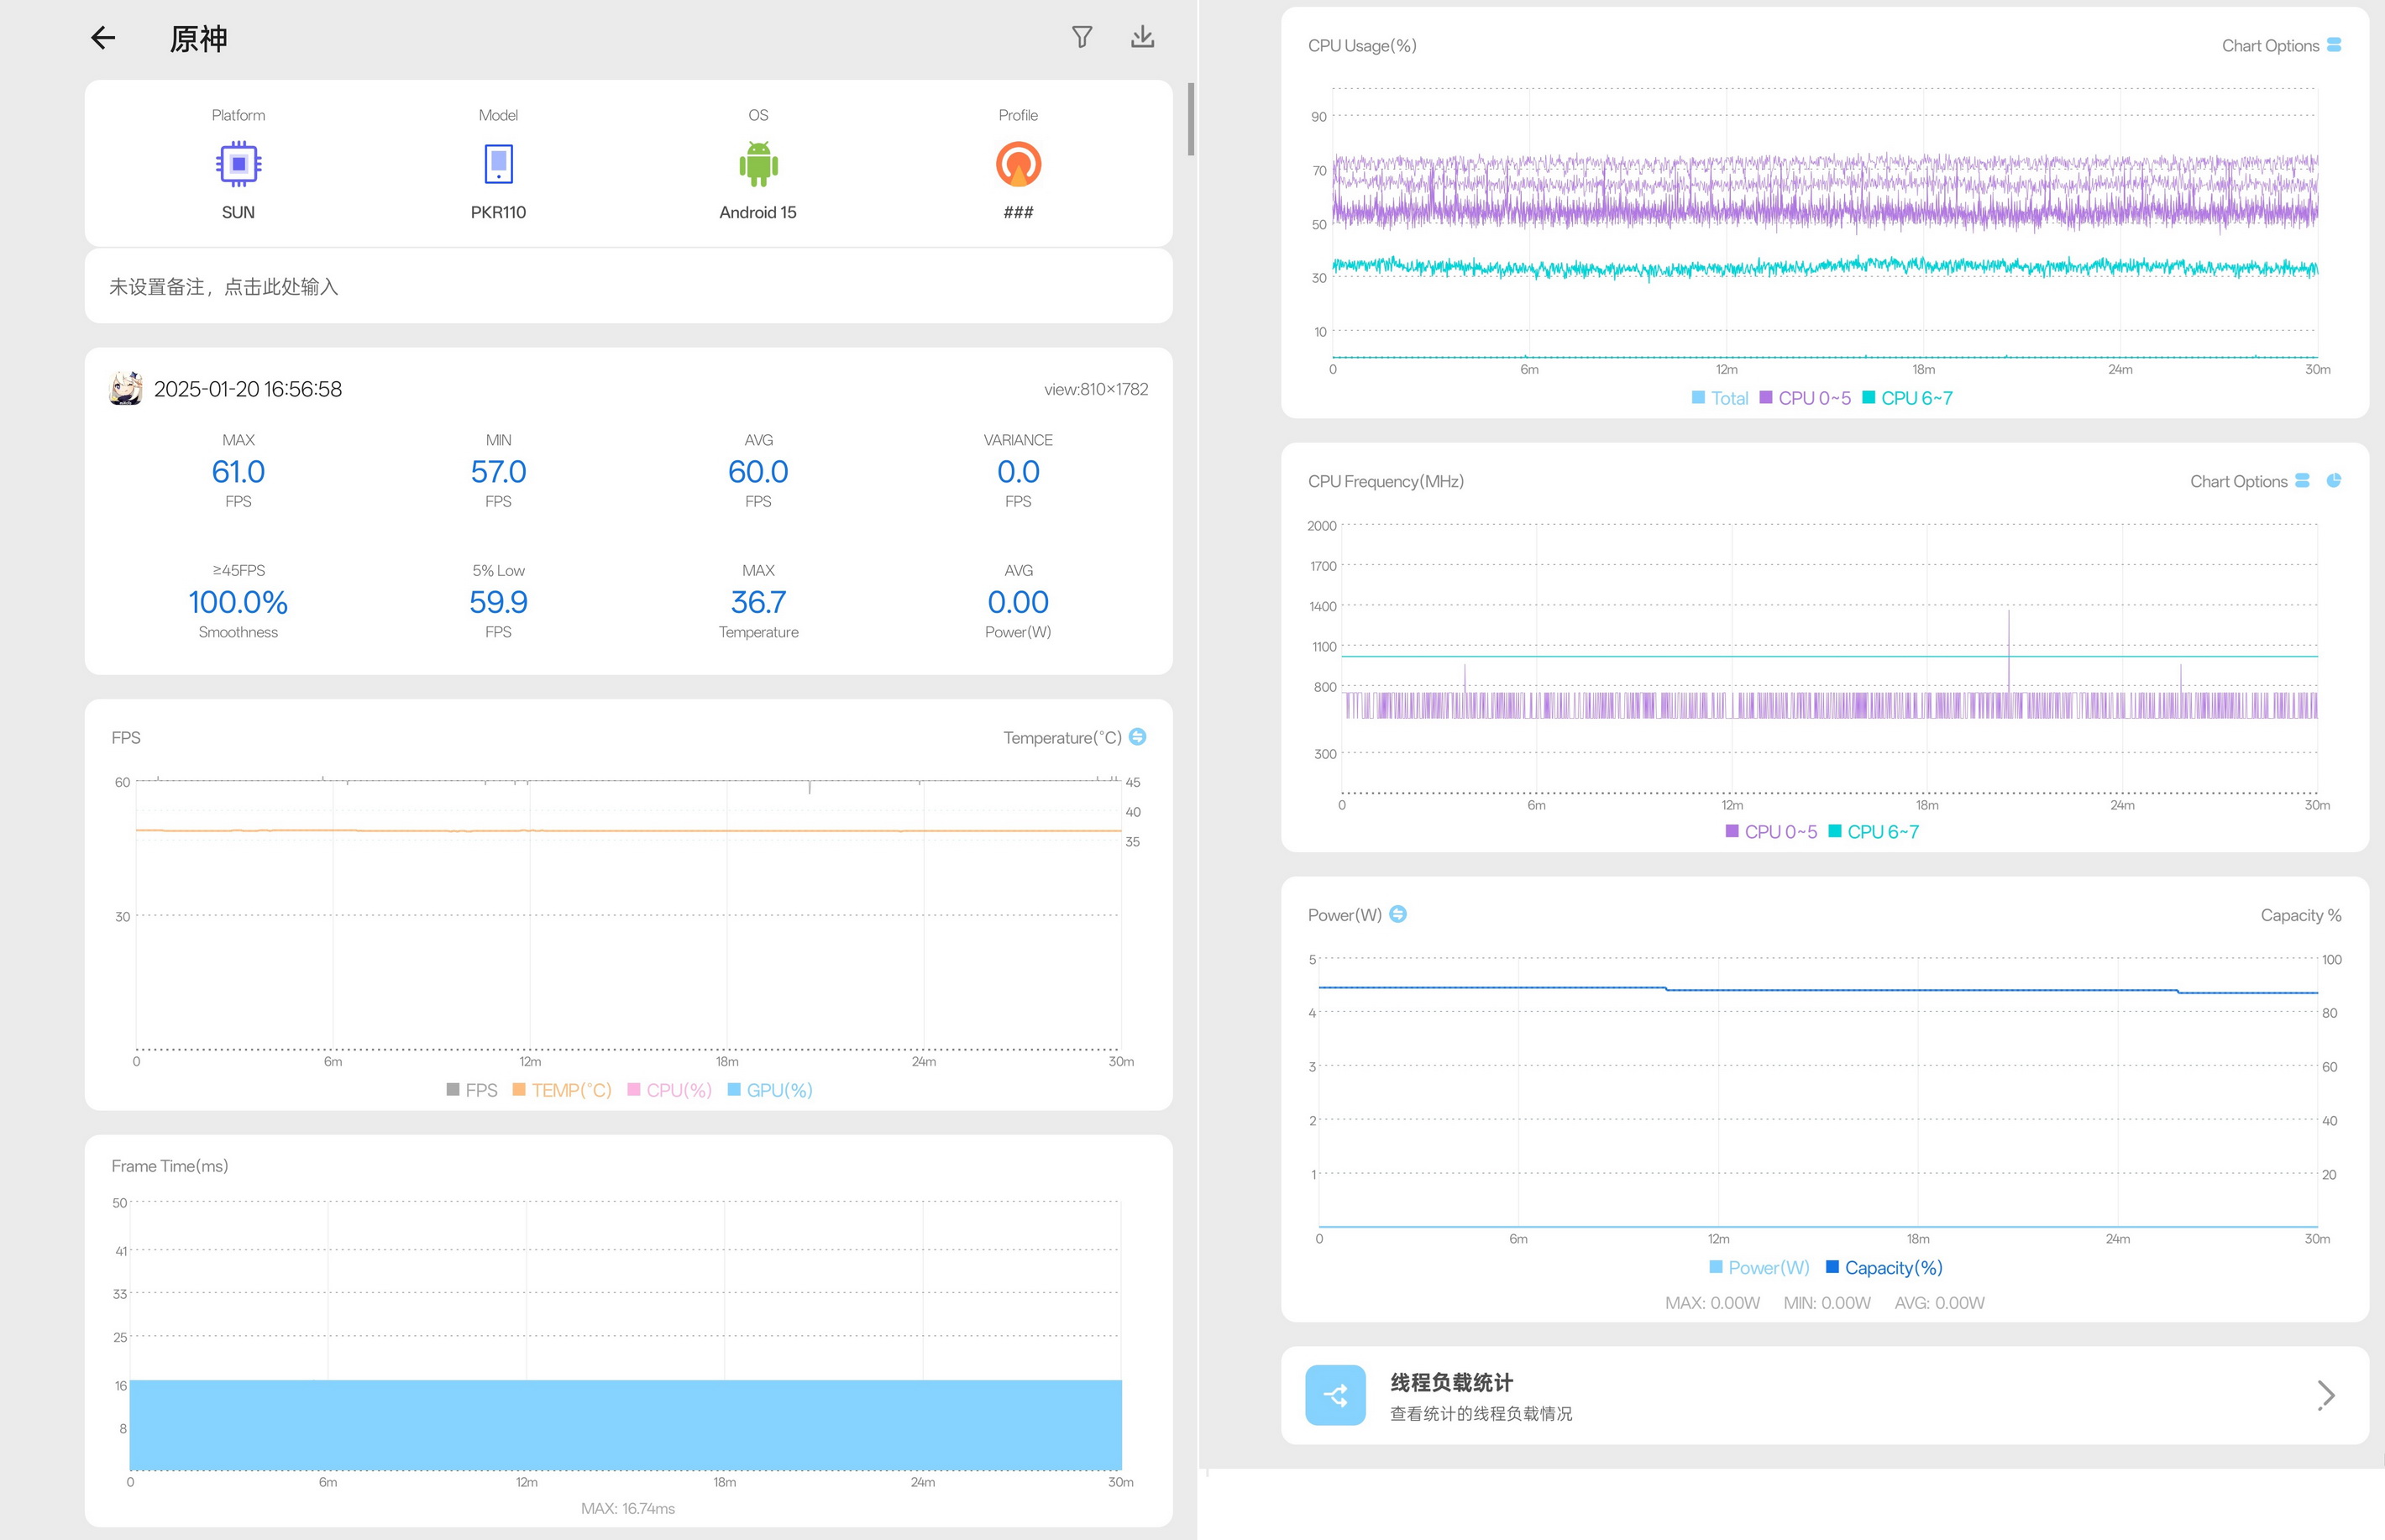Click the 原神 page title
Viewport: 2385px width, 1540px height.
coord(198,39)
